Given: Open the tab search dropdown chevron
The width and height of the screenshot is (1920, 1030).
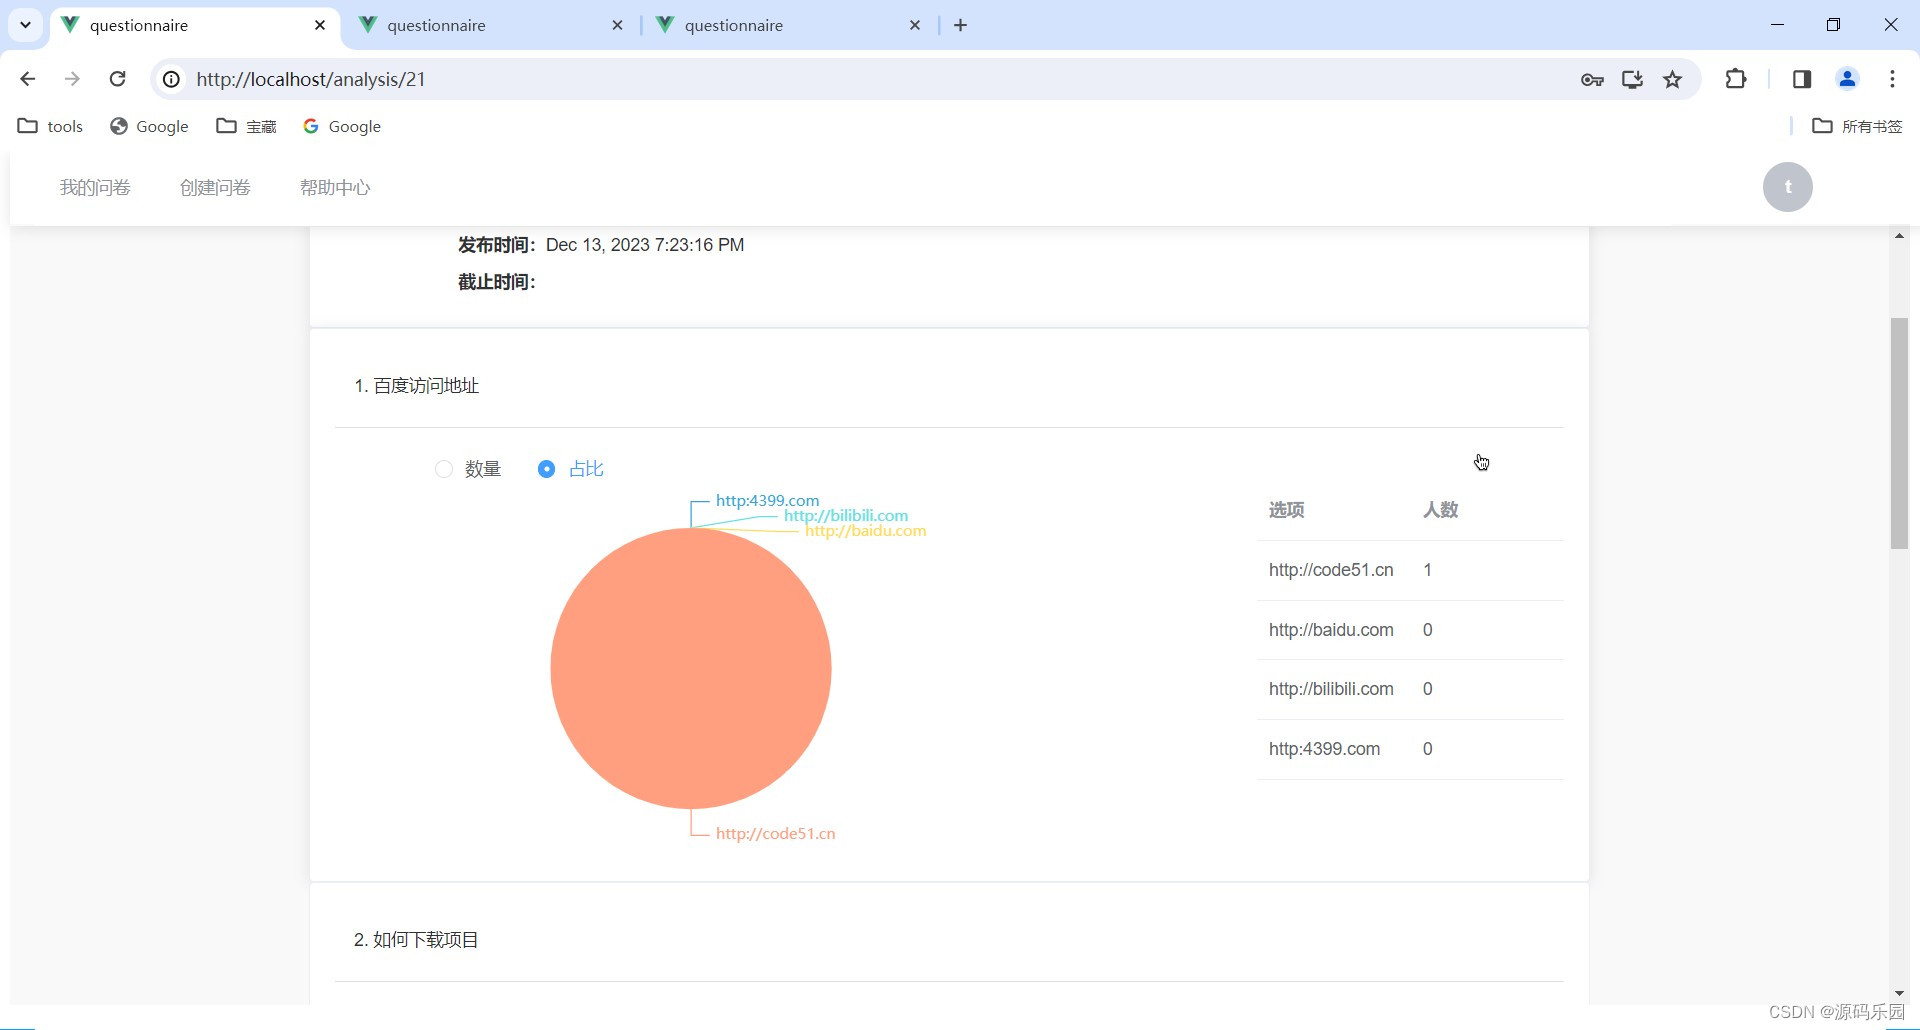Looking at the screenshot, I should click(x=25, y=25).
